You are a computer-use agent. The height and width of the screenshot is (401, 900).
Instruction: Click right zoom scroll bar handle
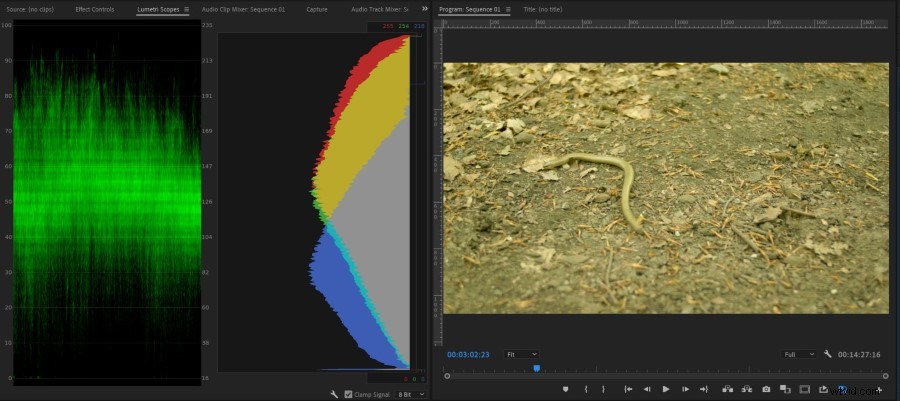point(885,376)
